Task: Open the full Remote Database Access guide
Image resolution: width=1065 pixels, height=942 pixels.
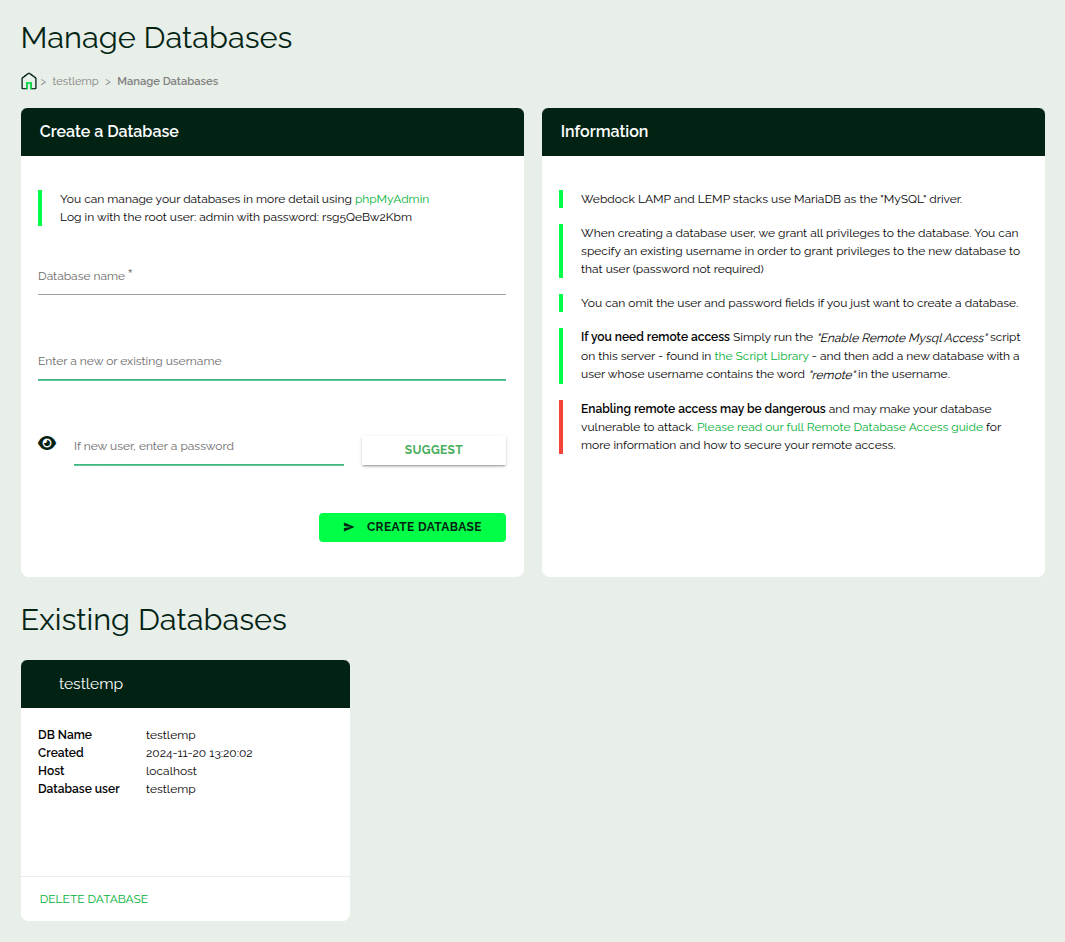Action: (840, 427)
